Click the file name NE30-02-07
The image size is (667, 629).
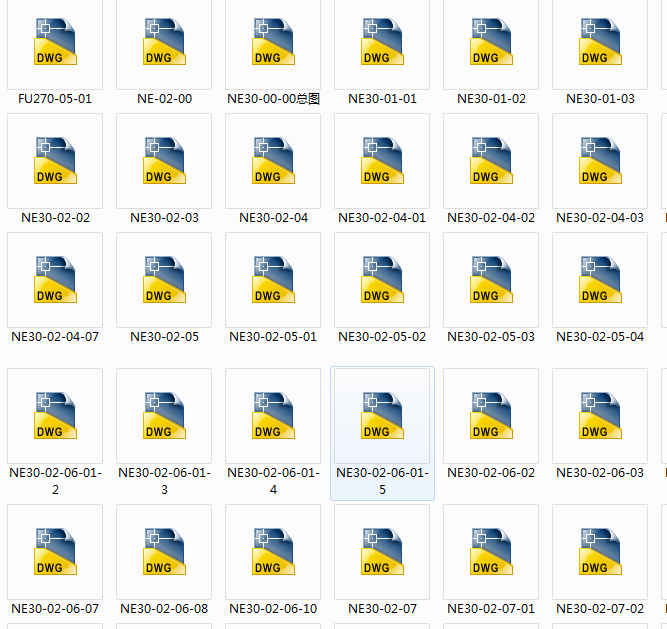click(x=382, y=609)
